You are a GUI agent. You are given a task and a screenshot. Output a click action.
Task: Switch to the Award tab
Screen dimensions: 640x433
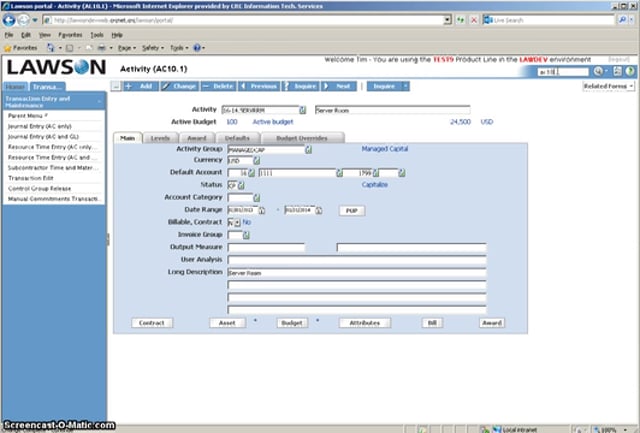pos(197,138)
